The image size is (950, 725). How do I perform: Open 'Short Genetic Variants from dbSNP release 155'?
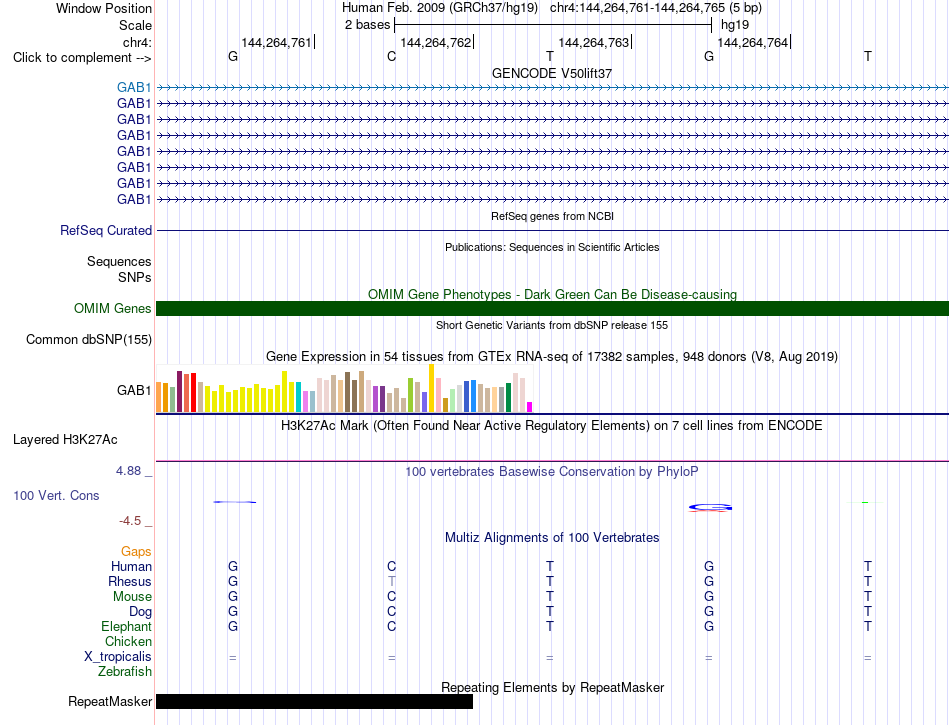point(552,325)
